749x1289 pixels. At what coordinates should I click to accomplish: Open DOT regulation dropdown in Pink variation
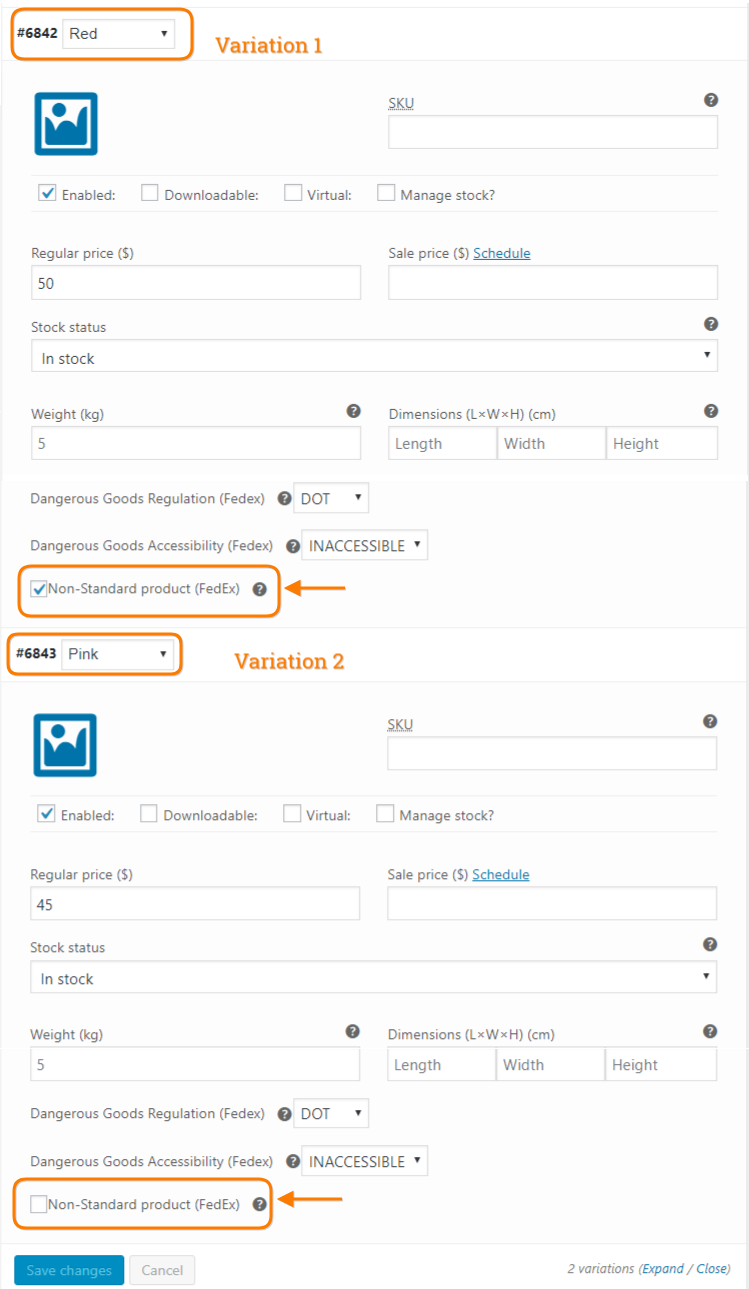click(x=331, y=1113)
